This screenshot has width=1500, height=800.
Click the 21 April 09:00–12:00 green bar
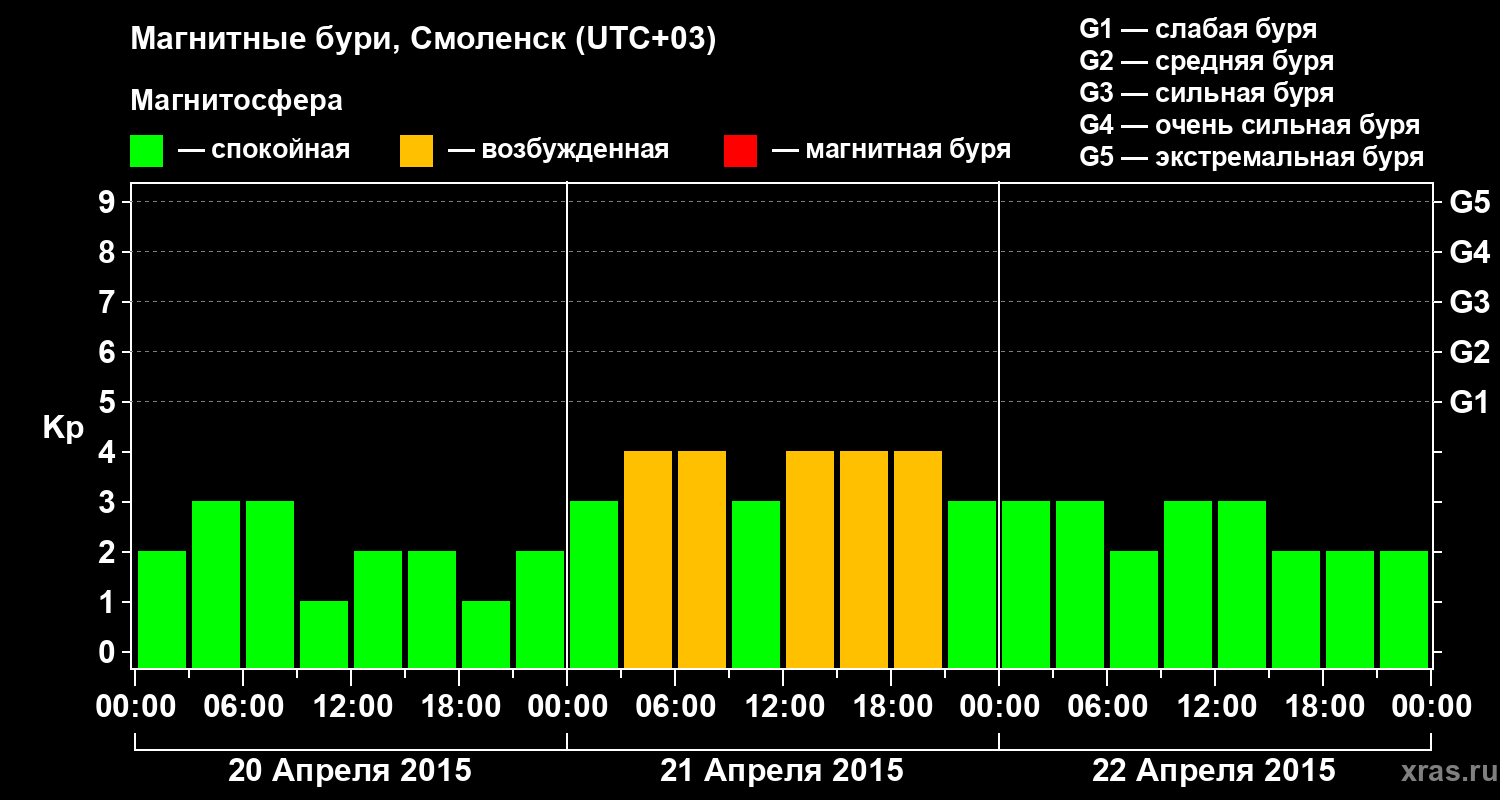tap(756, 584)
